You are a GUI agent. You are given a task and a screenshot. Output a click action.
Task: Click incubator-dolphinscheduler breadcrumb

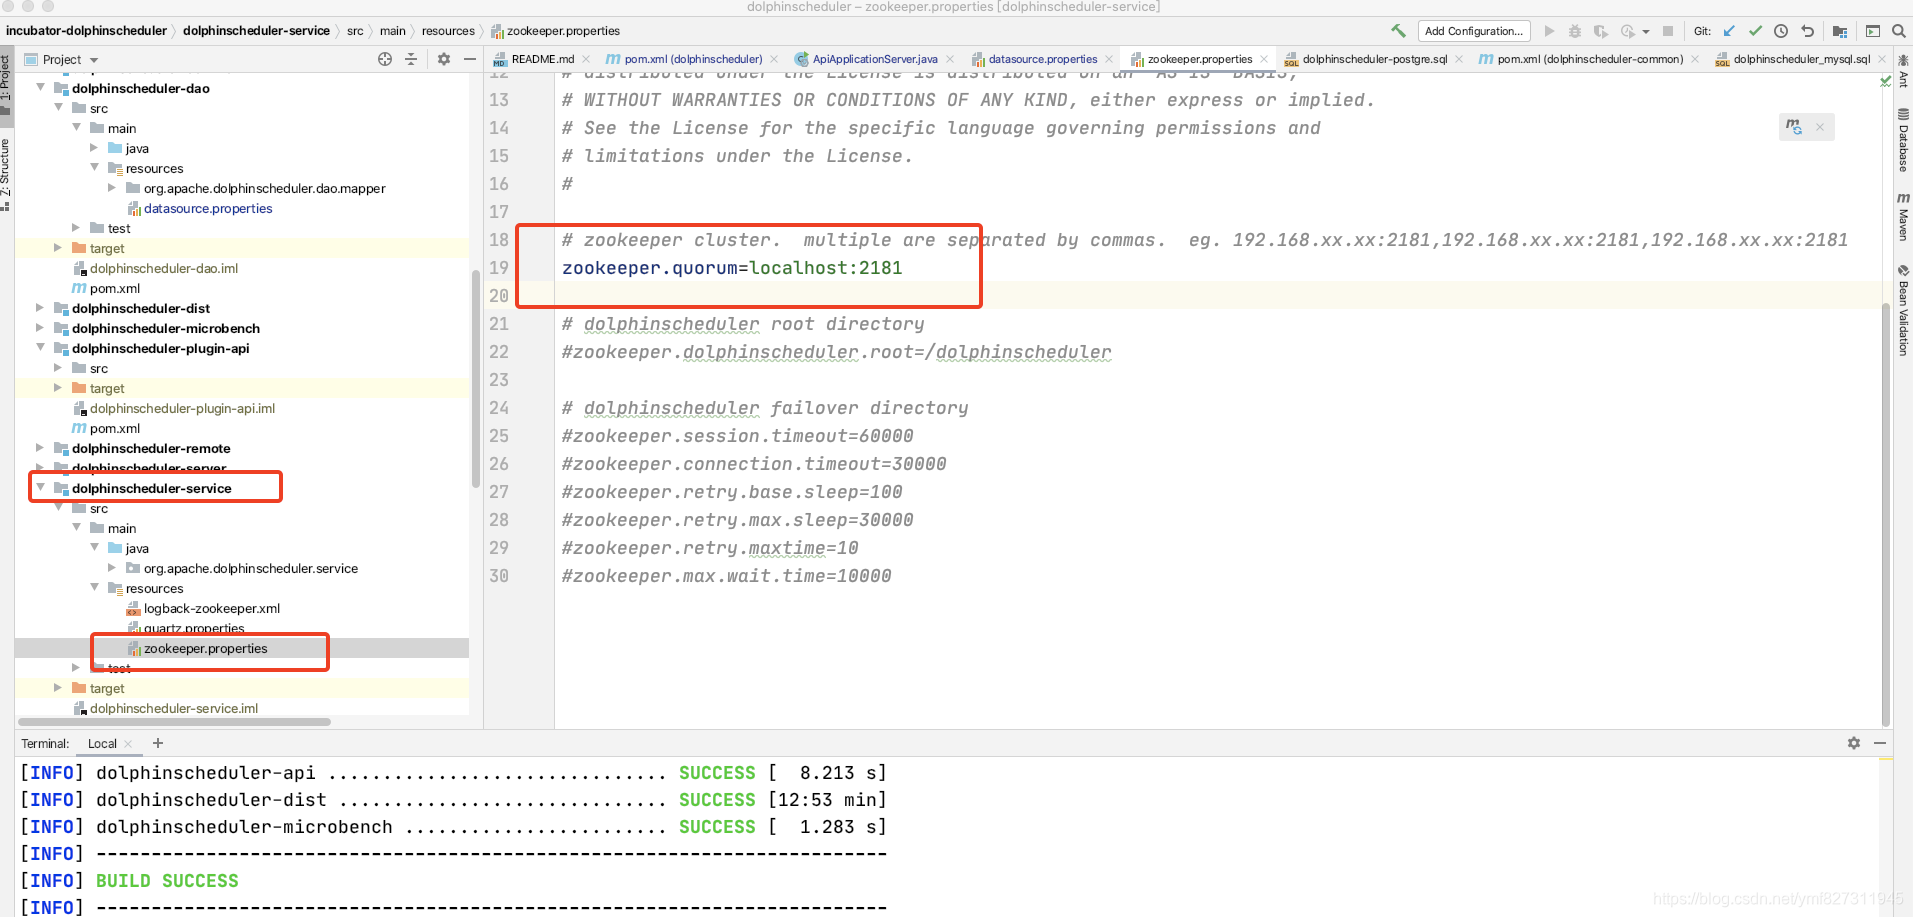coord(86,31)
